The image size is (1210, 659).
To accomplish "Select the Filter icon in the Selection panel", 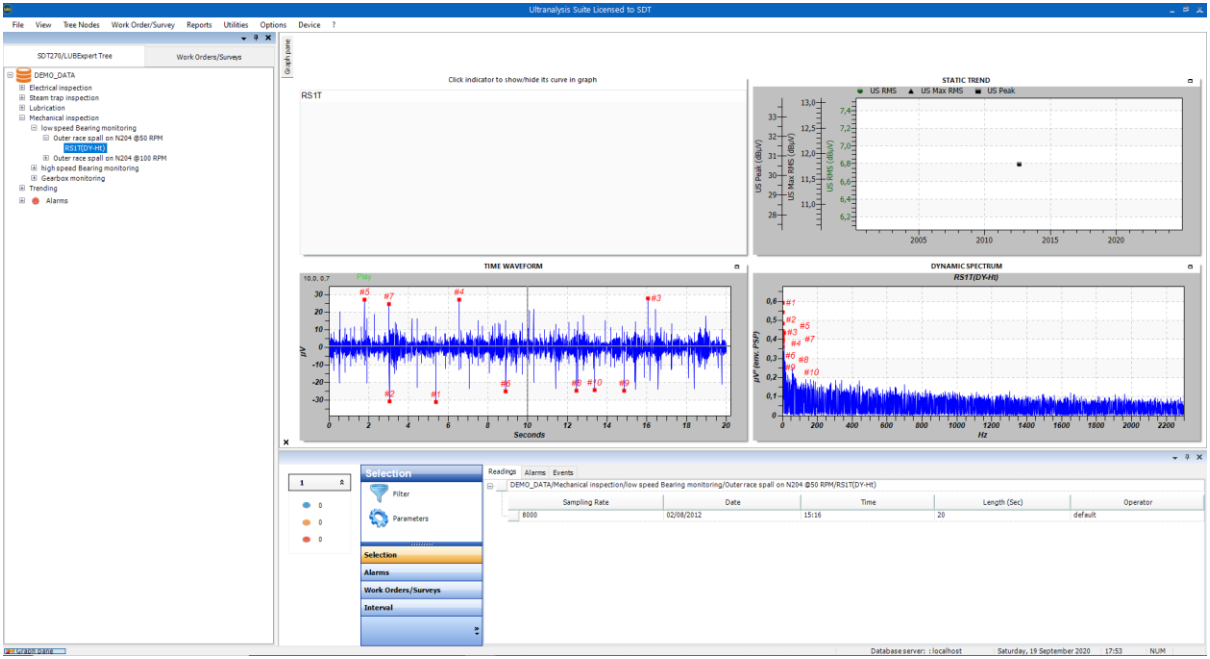I will 377,492.
